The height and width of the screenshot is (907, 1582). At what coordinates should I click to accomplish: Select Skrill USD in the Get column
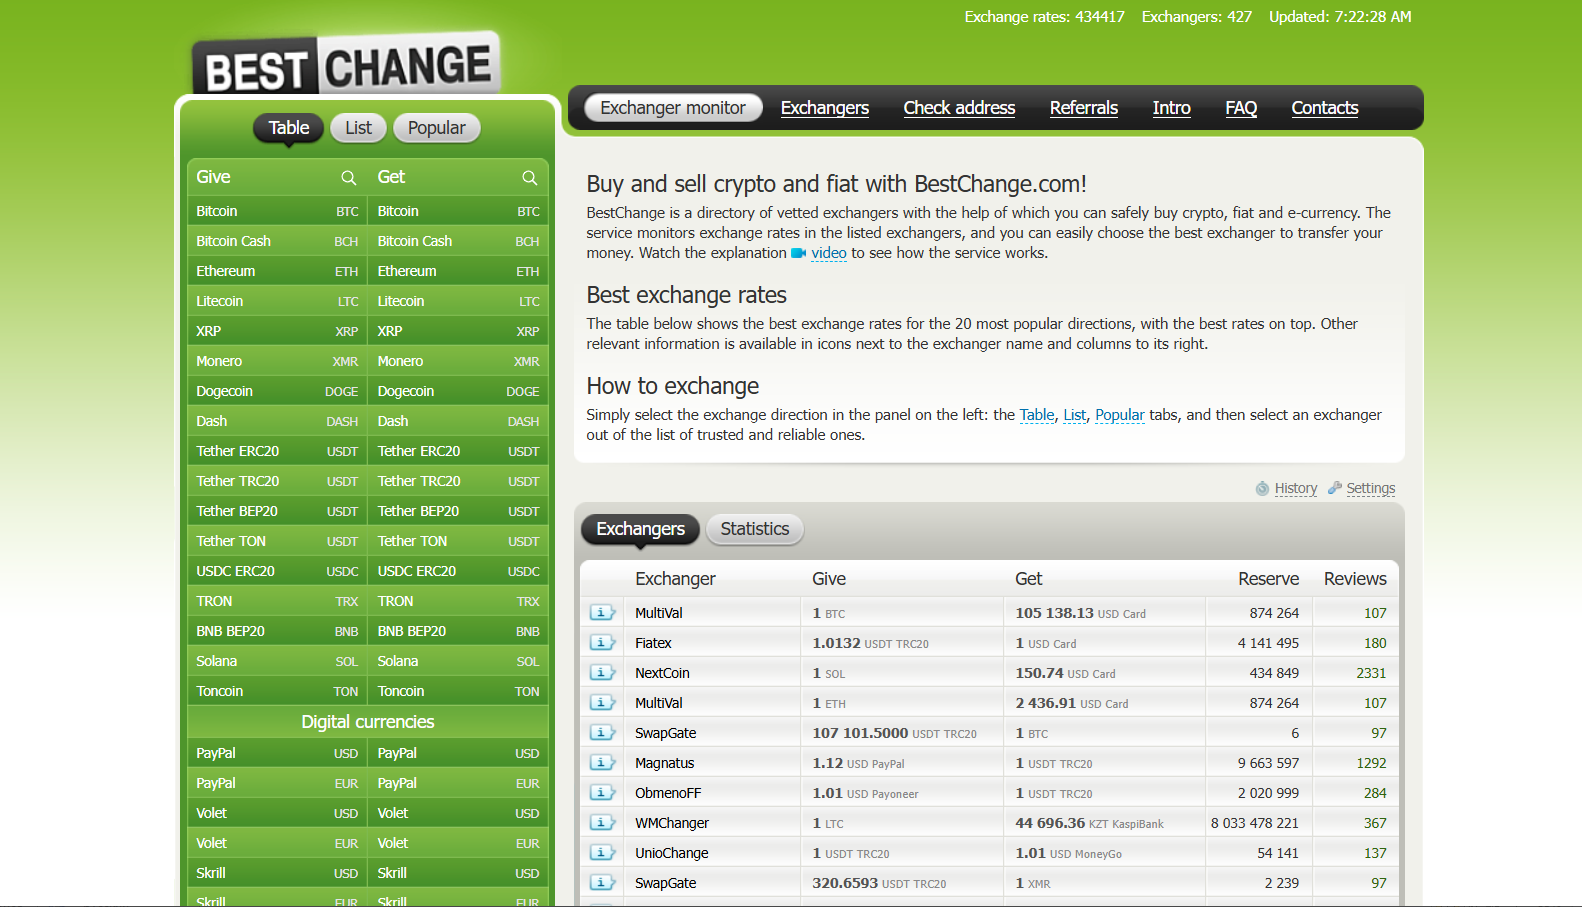458,873
